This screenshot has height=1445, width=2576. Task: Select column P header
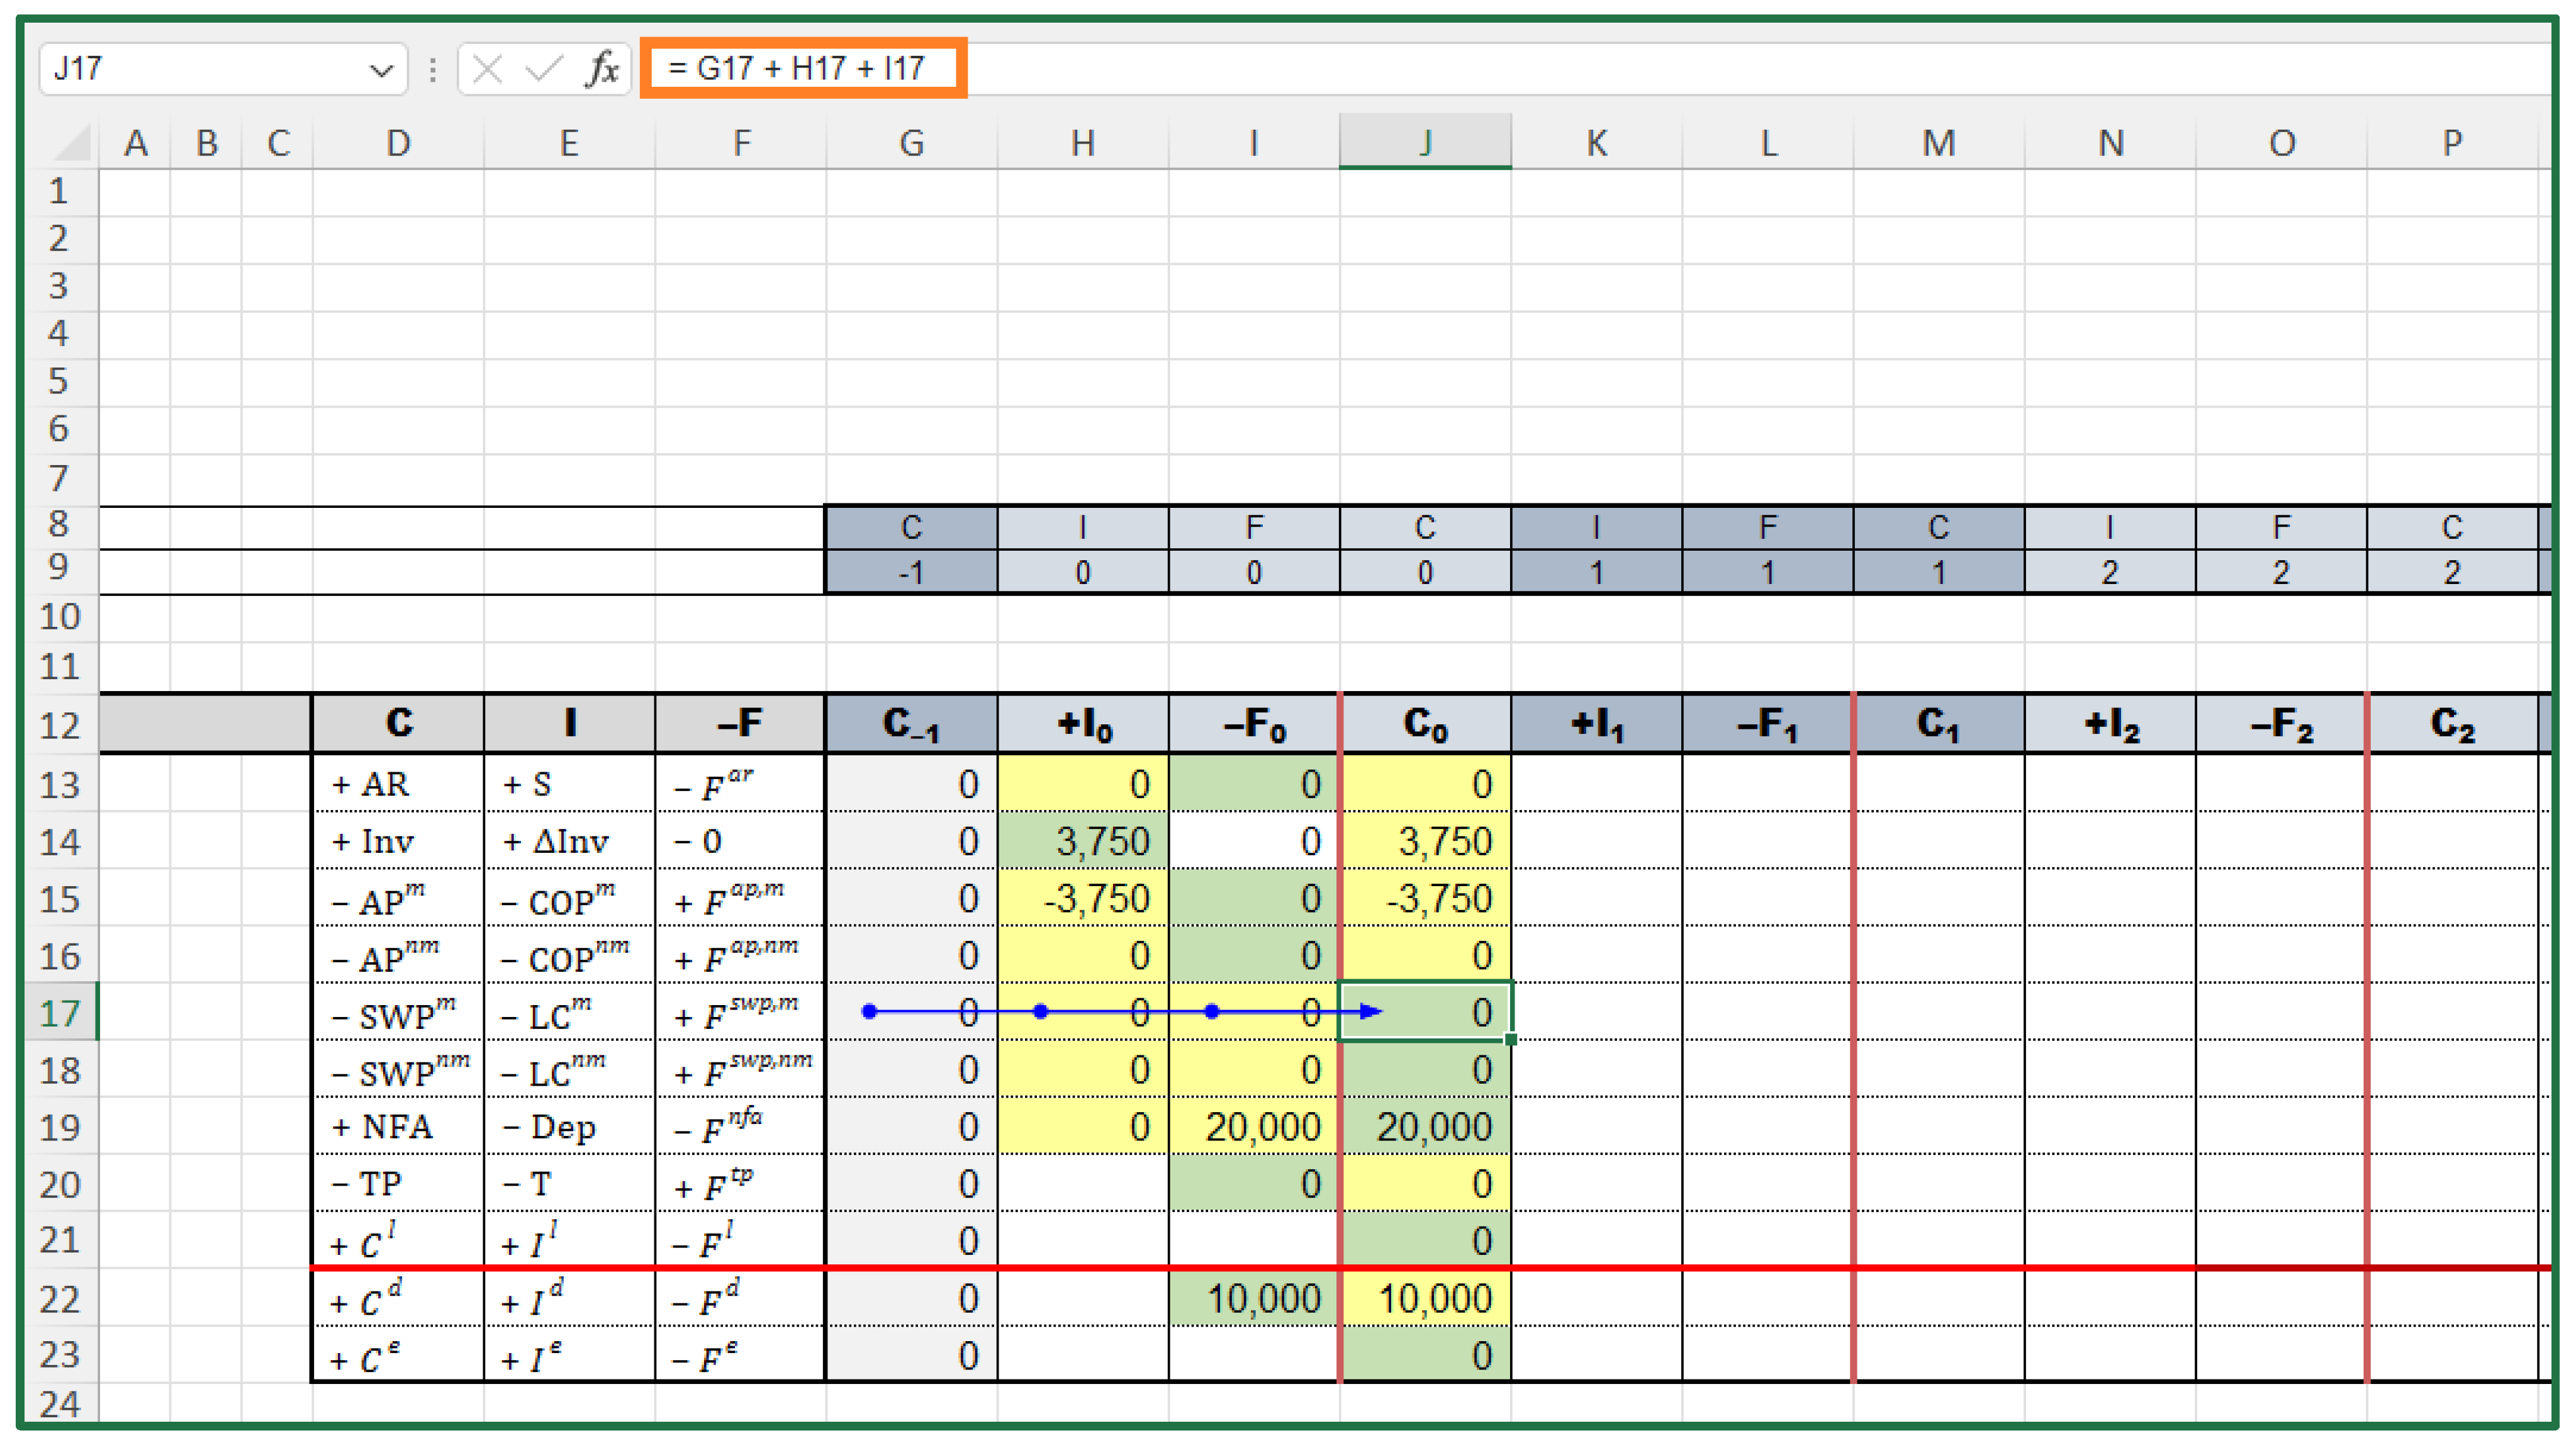point(2451,143)
